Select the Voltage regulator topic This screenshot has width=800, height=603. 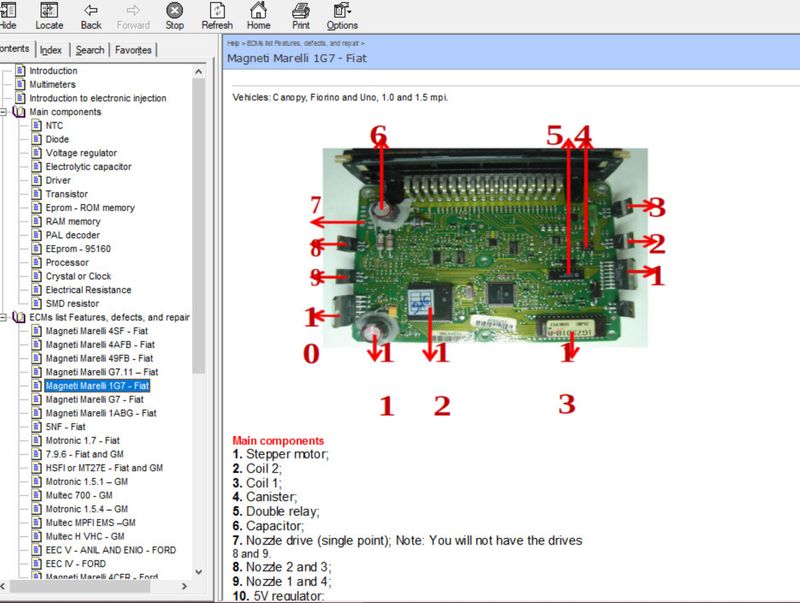[87, 153]
